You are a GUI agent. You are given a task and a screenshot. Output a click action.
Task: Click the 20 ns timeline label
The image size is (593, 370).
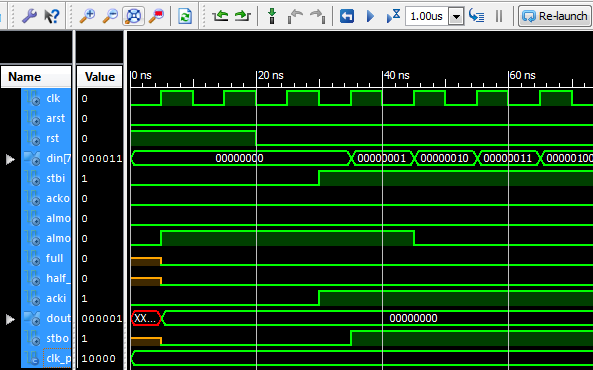pos(270,75)
